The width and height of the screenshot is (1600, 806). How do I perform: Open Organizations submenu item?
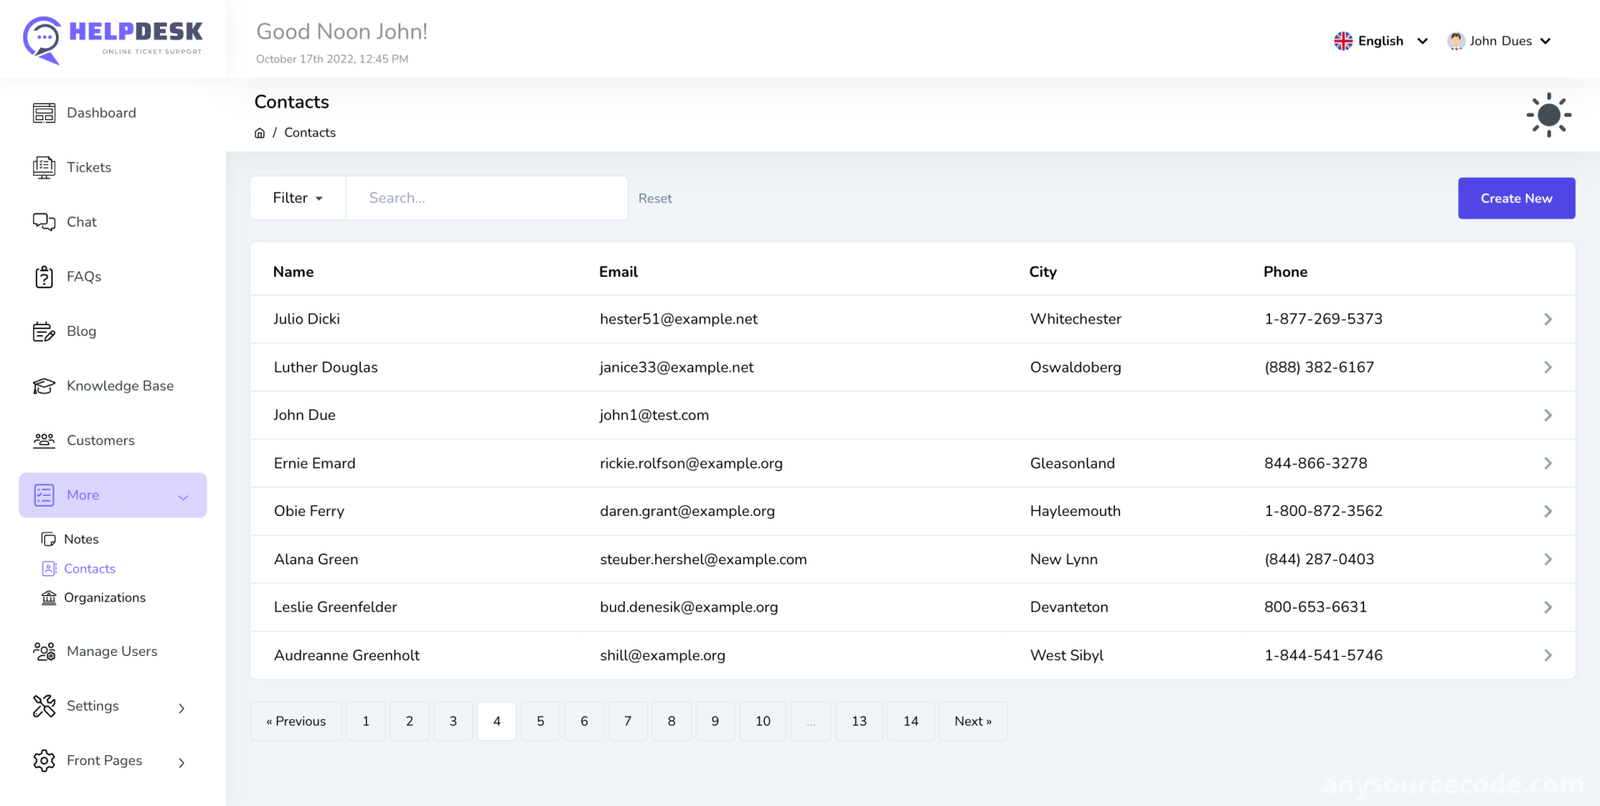coord(104,598)
